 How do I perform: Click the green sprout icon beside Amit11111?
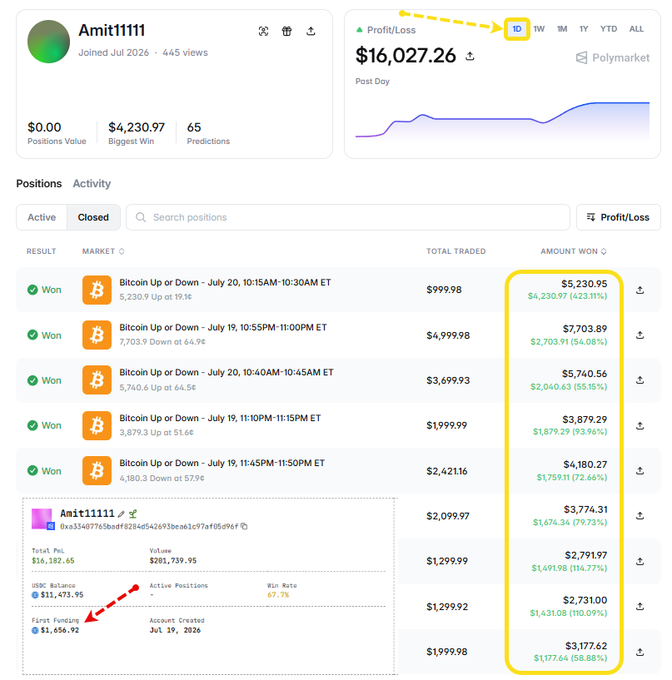133,514
